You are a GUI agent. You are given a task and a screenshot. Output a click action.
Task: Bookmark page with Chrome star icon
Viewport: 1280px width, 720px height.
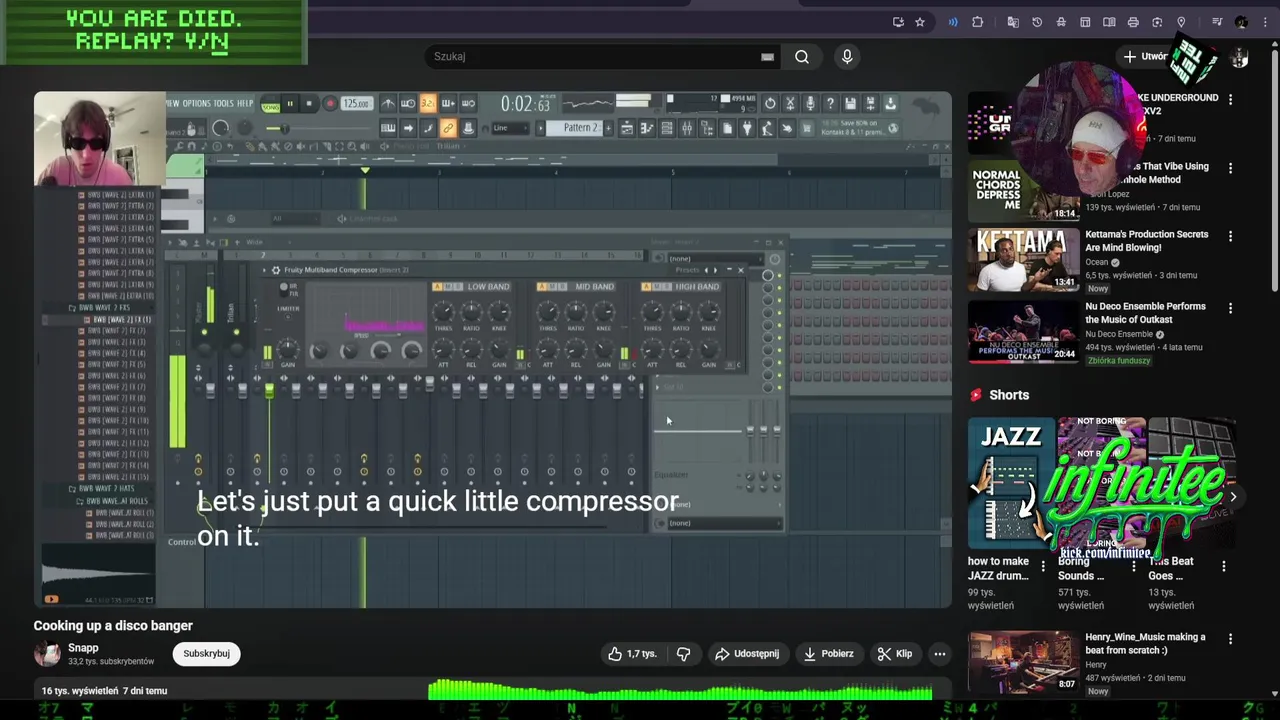(920, 22)
